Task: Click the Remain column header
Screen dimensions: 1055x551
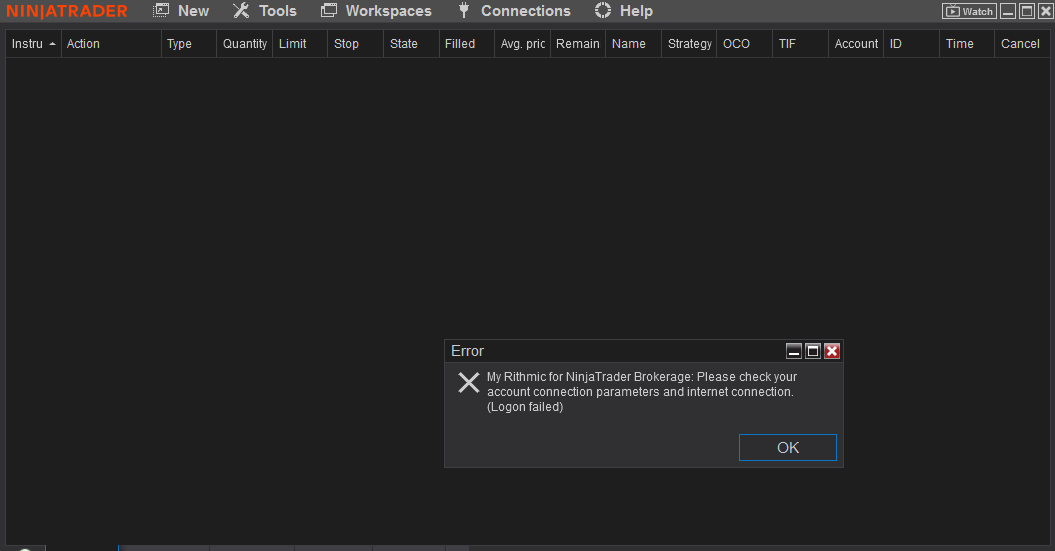Action: pyautogui.click(x=578, y=44)
